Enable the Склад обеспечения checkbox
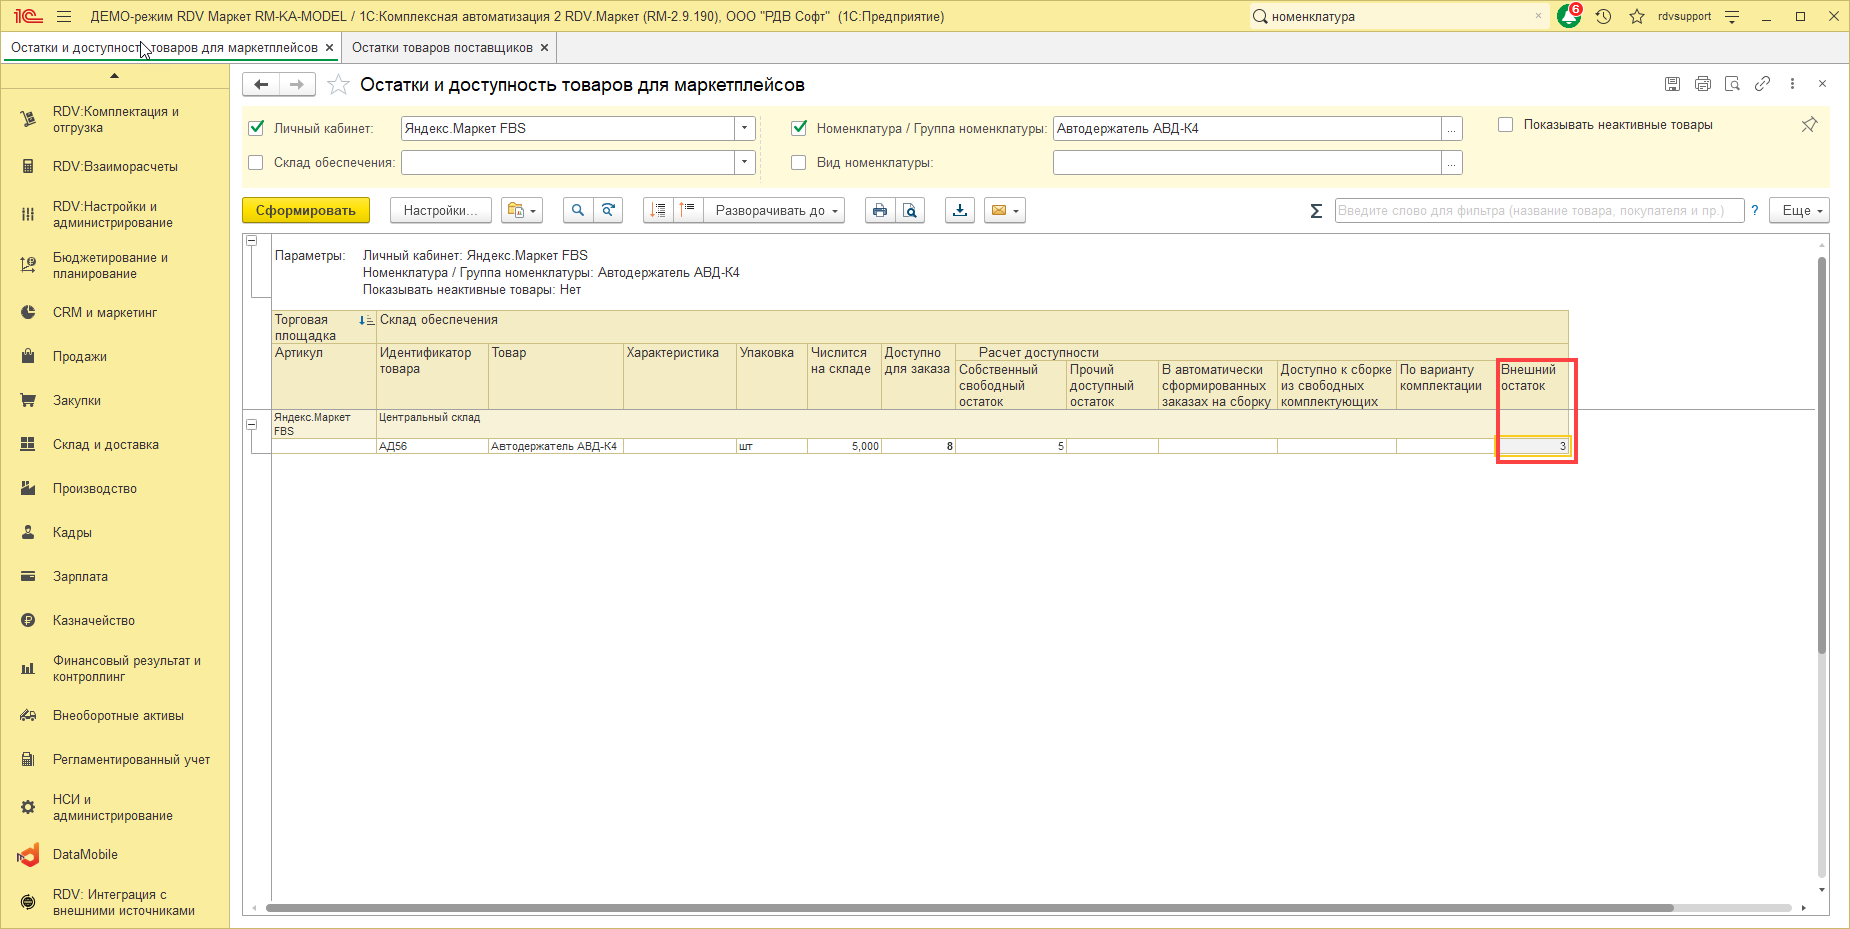This screenshot has height=929, width=1850. coord(256,162)
